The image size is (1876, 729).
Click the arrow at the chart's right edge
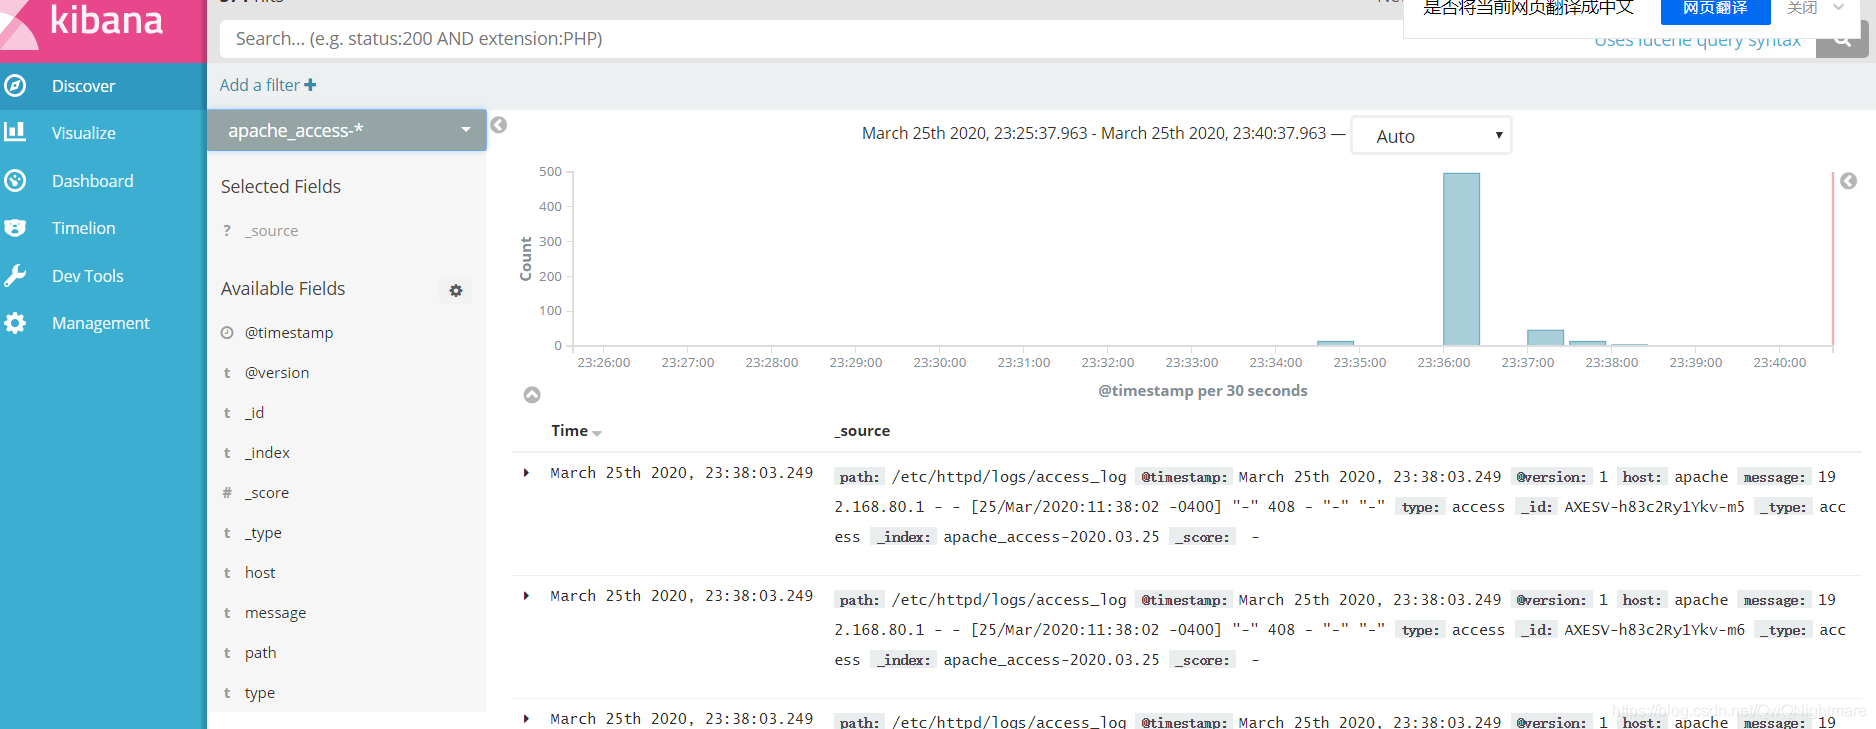point(1848,181)
